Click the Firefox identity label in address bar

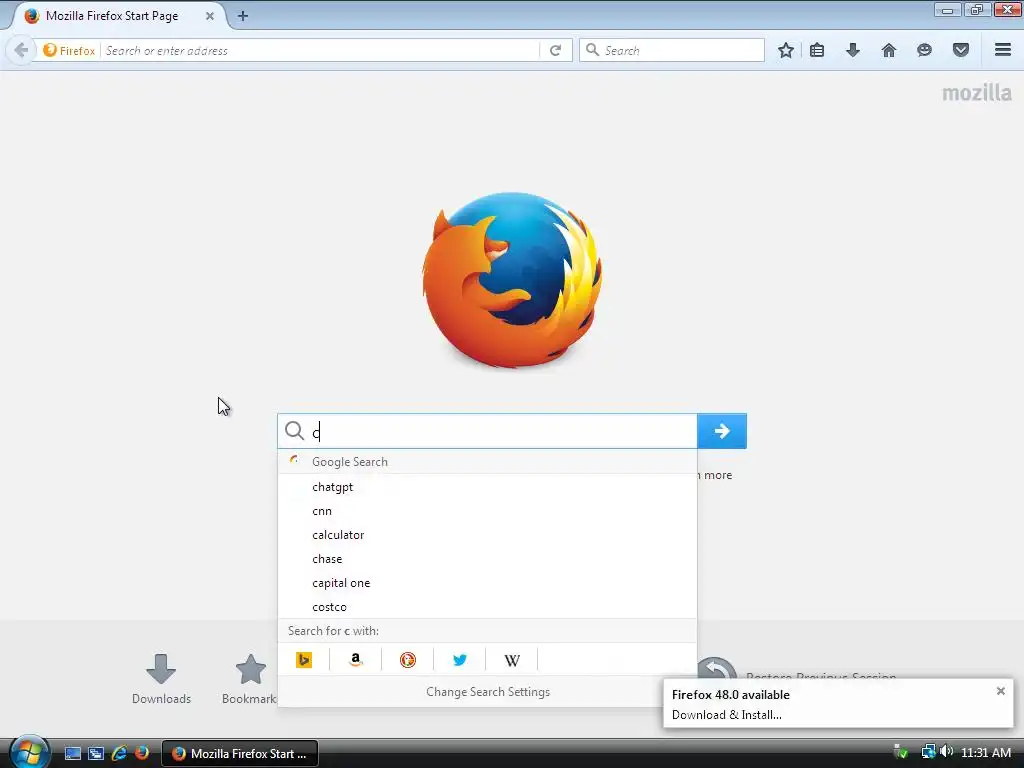pyautogui.click(x=69, y=50)
